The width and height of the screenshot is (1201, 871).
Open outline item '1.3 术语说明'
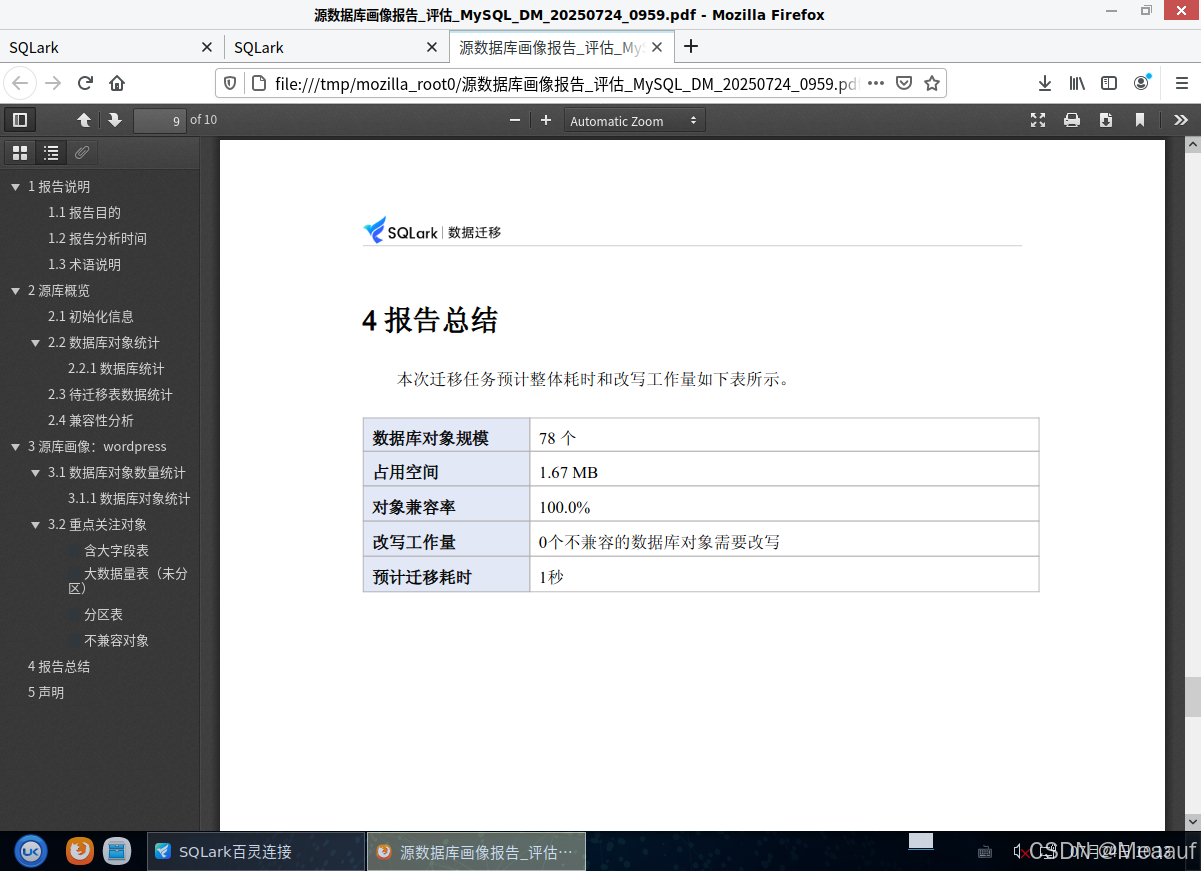click(x=84, y=265)
